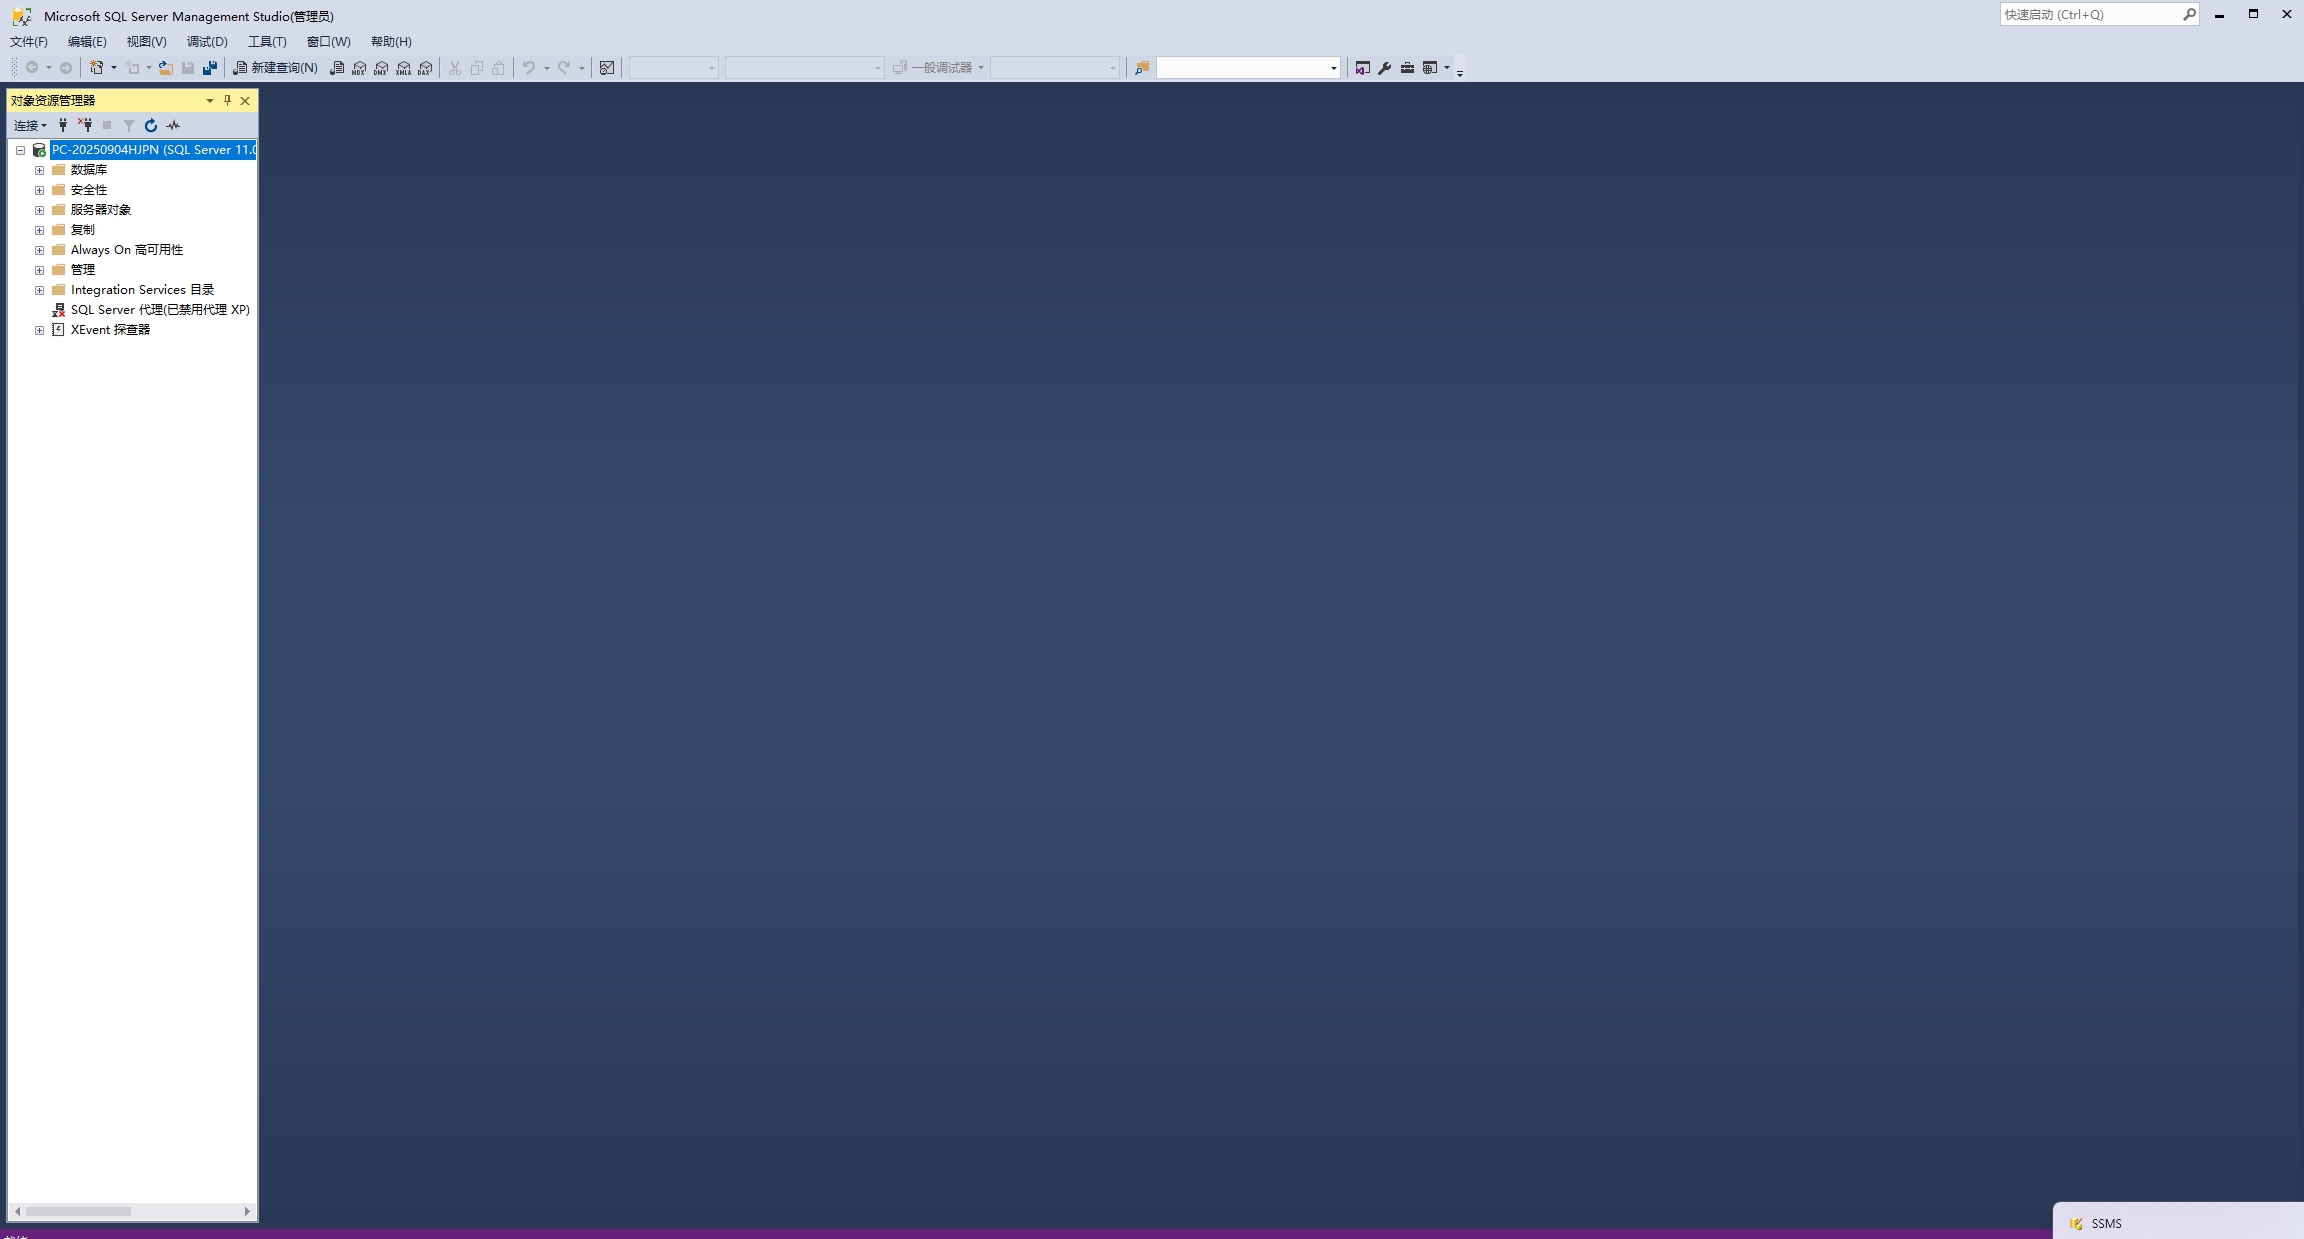Image resolution: width=2304 pixels, height=1239 pixels.
Task: Click the Disconnect plug icon
Action: [x=85, y=125]
